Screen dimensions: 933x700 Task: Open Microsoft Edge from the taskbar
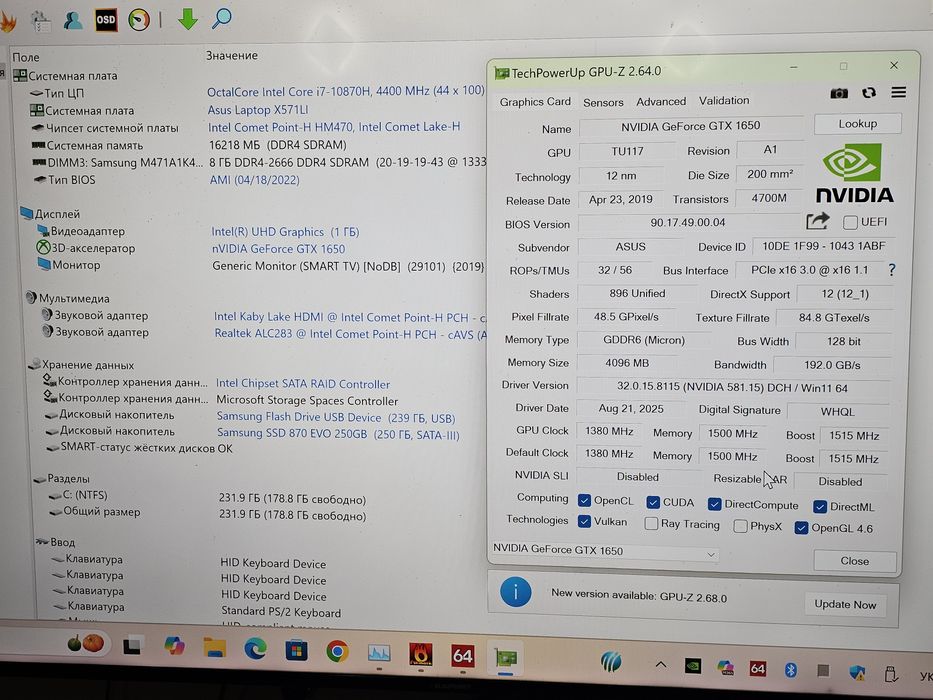coord(255,649)
